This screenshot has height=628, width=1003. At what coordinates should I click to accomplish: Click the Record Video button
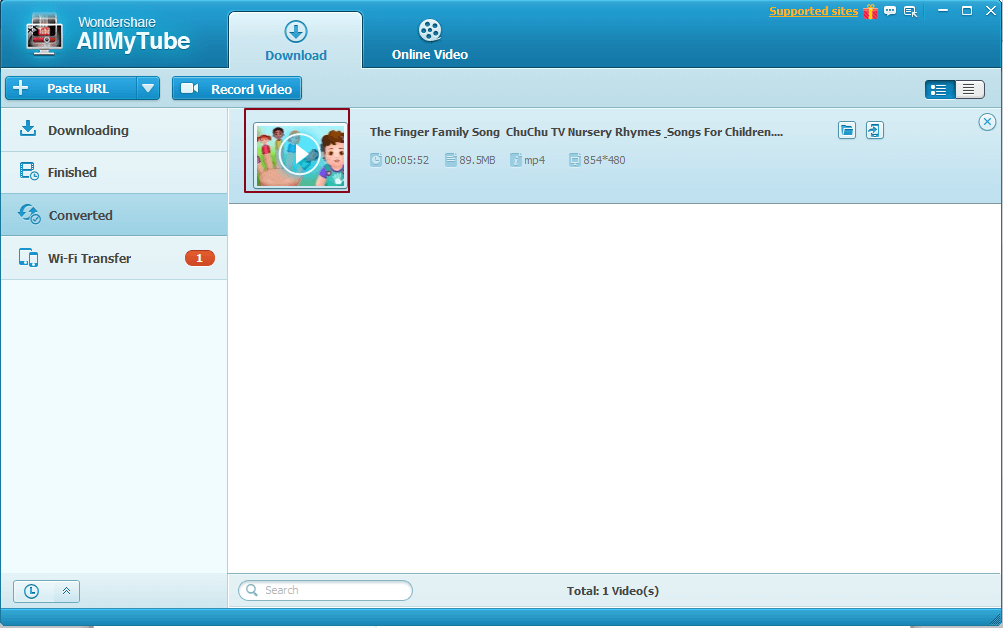click(x=237, y=89)
